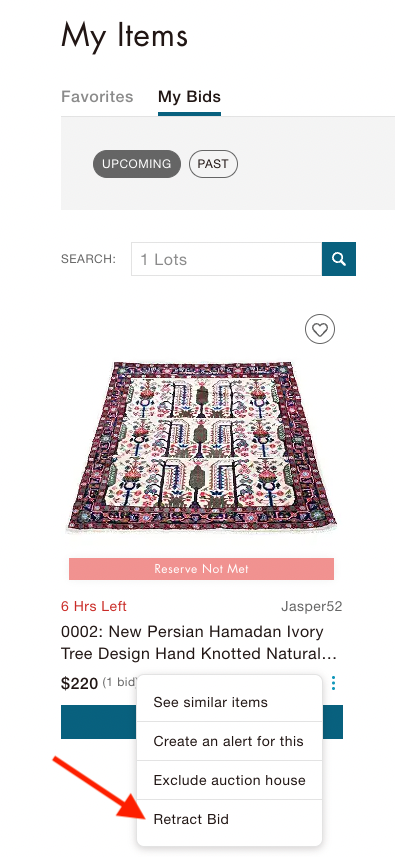This screenshot has width=395, height=857.
Task: Open the Persian rug thumbnail image
Action: [202, 447]
